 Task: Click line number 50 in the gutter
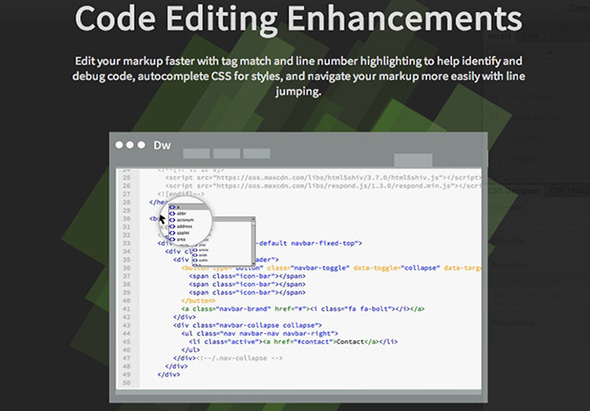(x=126, y=383)
